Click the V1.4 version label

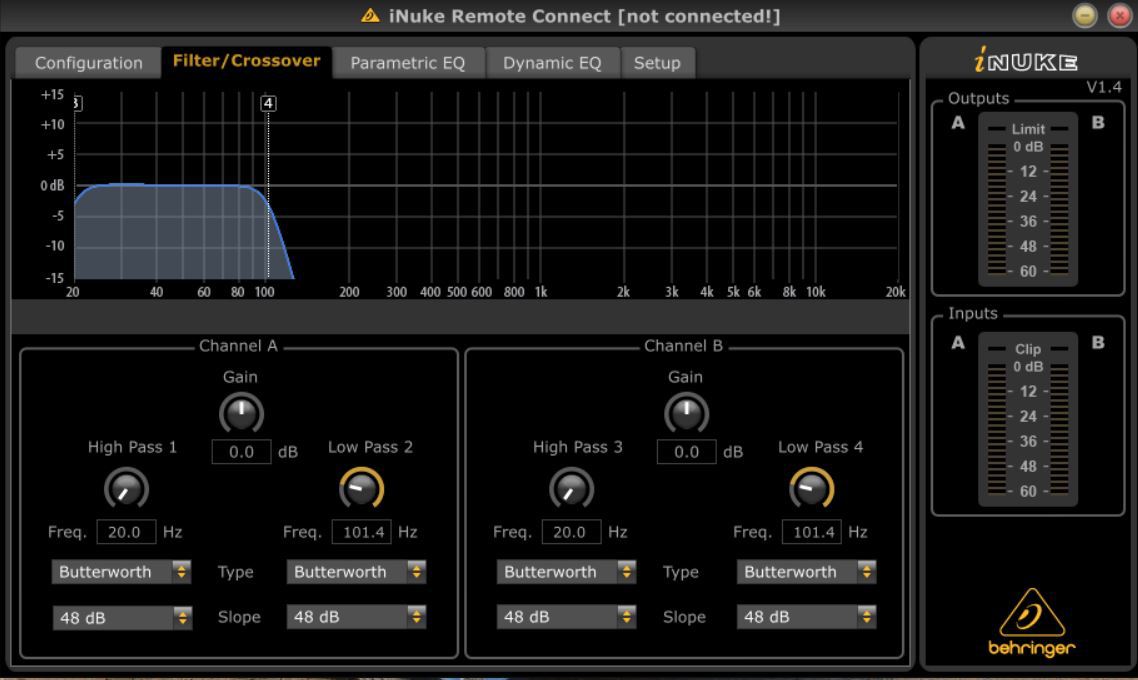pyautogui.click(x=1104, y=87)
